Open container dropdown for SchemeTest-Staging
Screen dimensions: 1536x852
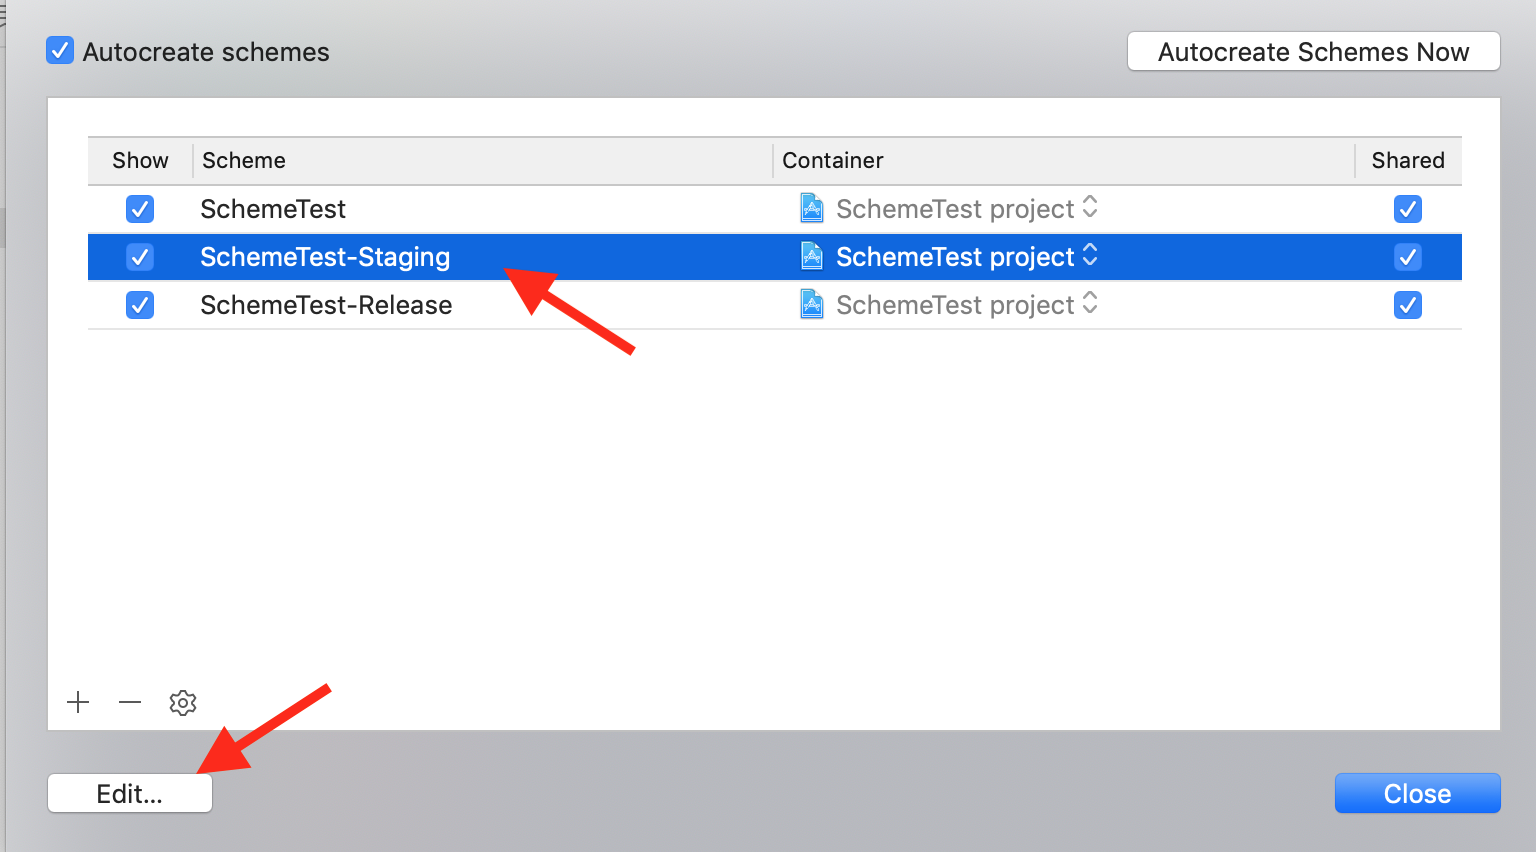click(1090, 257)
